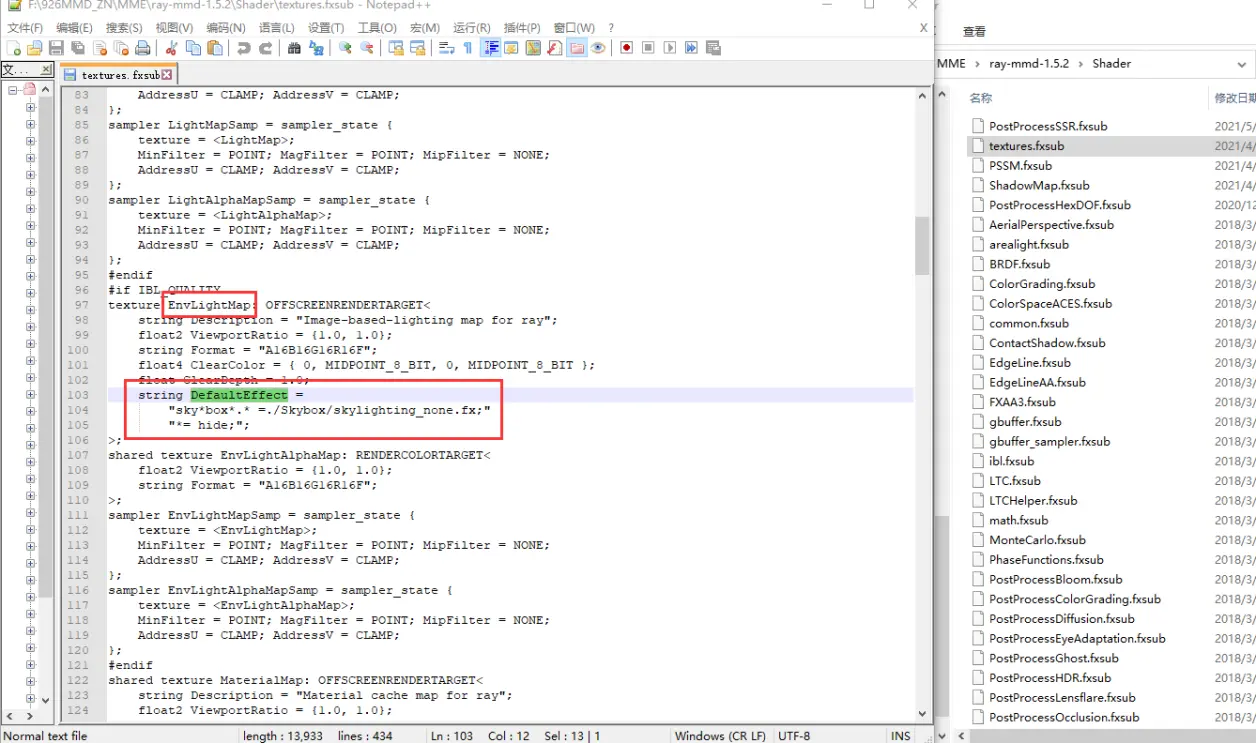The image size is (1256, 743).
Task: Open the User Defined Language dialog icon
Action: [x=511, y=48]
